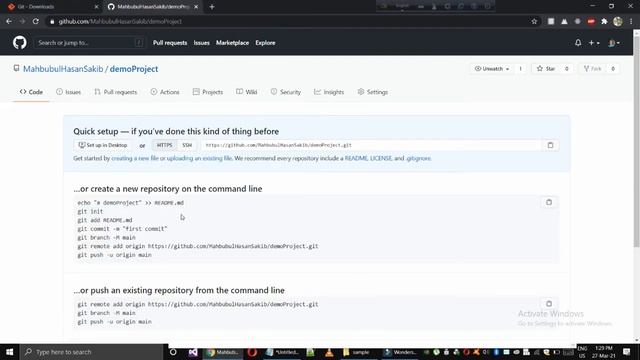
Task: Open the browser extensions puzzle icon
Action: pos(604,21)
